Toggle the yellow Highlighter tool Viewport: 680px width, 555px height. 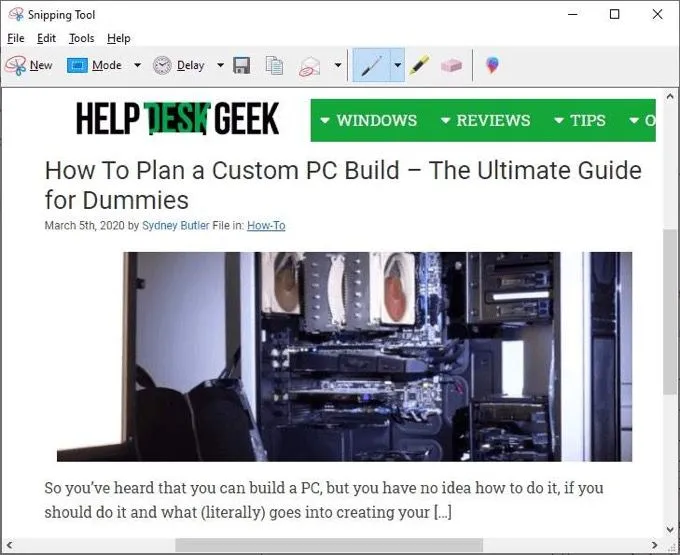click(x=419, y=66)
